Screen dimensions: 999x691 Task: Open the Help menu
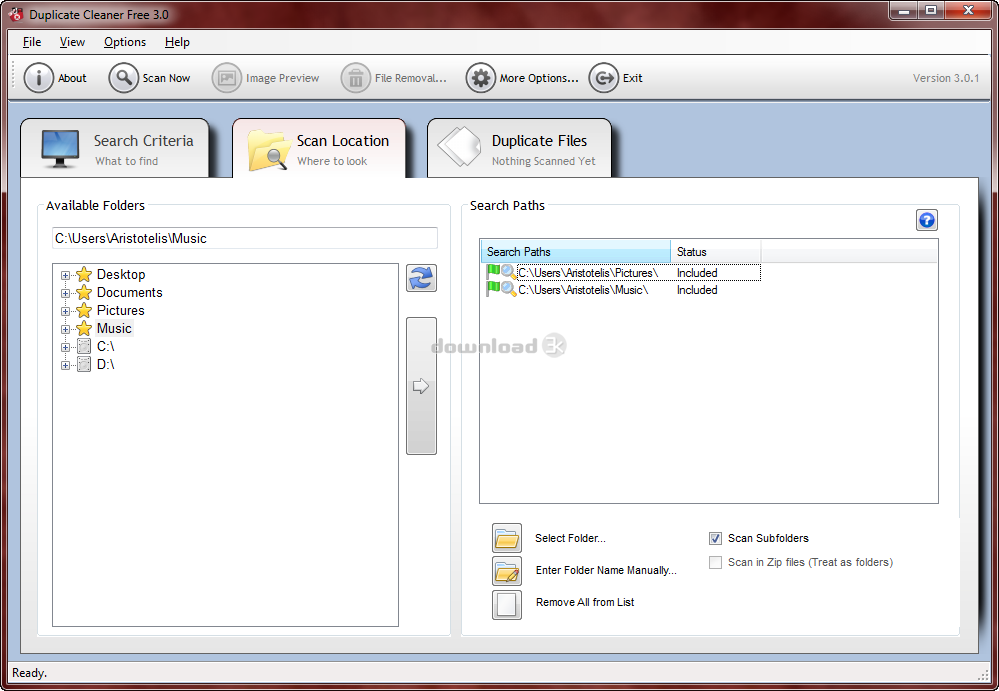coord(177,42)
